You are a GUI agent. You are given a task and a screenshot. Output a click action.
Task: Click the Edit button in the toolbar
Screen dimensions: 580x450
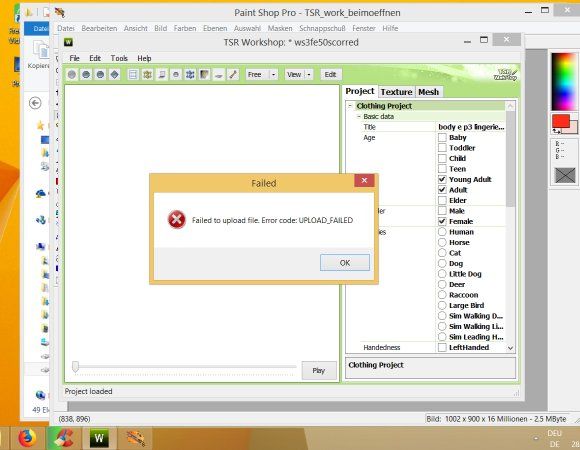point(330,75)
